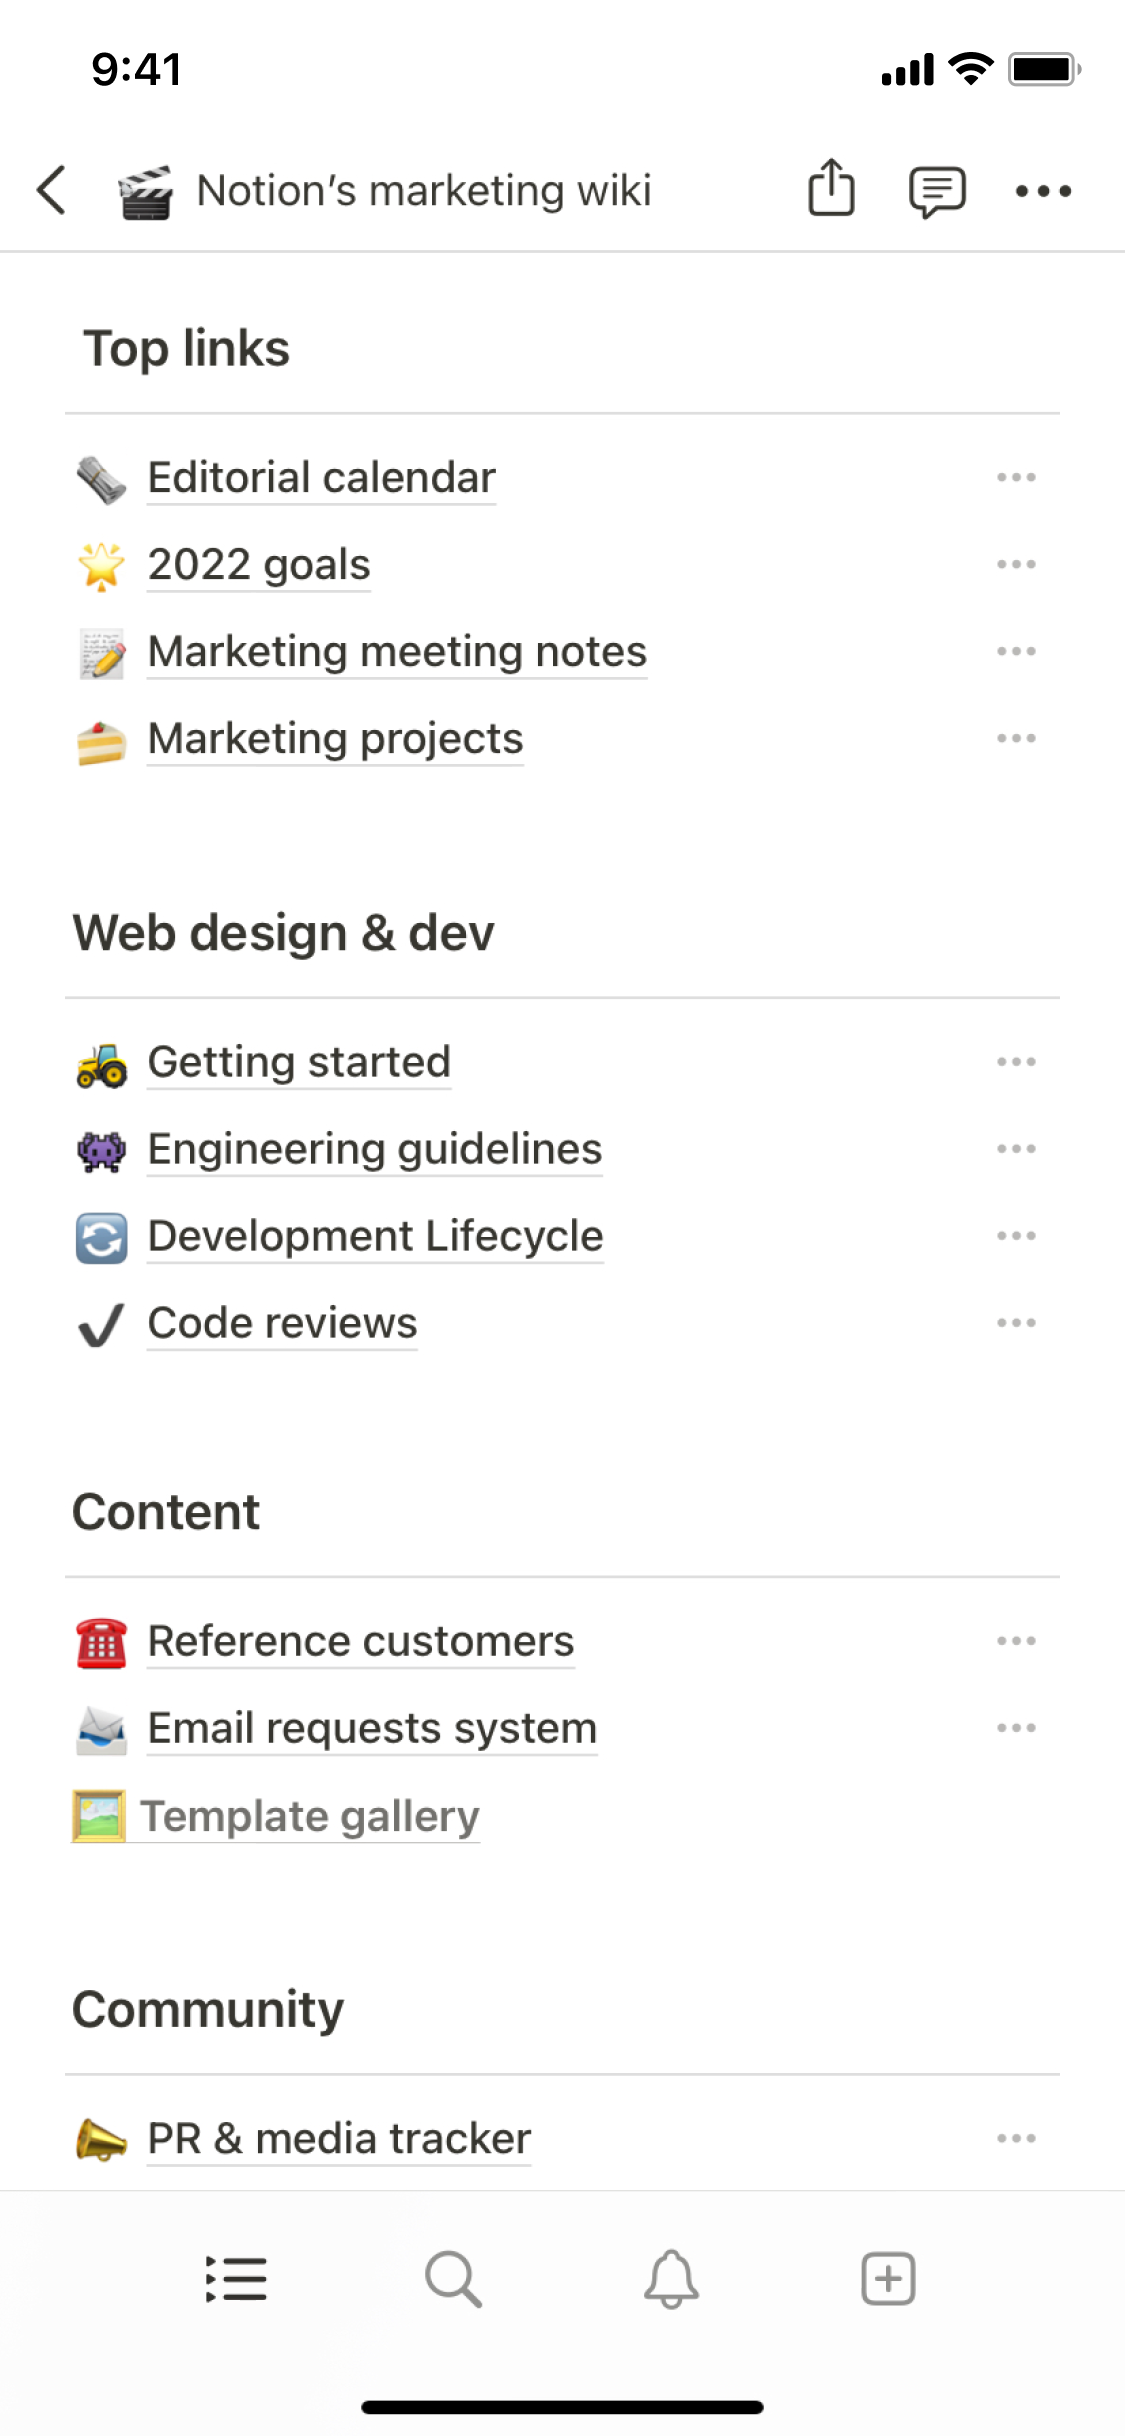Open PR & media tracker page
The height and width of the screenshot is (2436, 1125).
[x=339, y=2139]
